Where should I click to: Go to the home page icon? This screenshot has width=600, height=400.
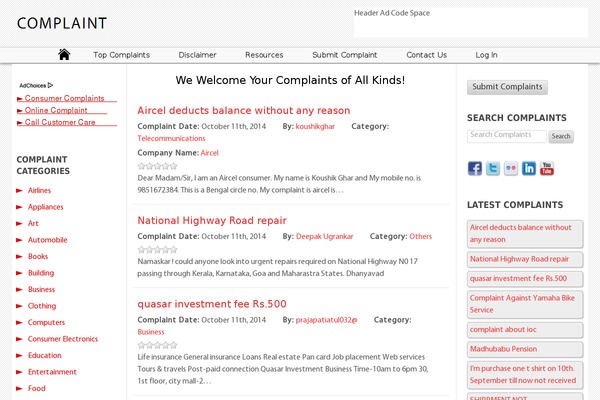pyautogui.click(x=64, y=54)
